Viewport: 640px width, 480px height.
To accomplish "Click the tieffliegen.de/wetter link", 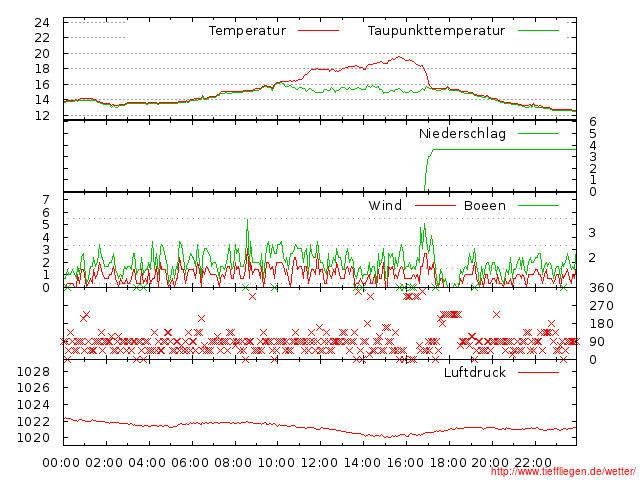I will pyautogui.click(x=563, y=471).
